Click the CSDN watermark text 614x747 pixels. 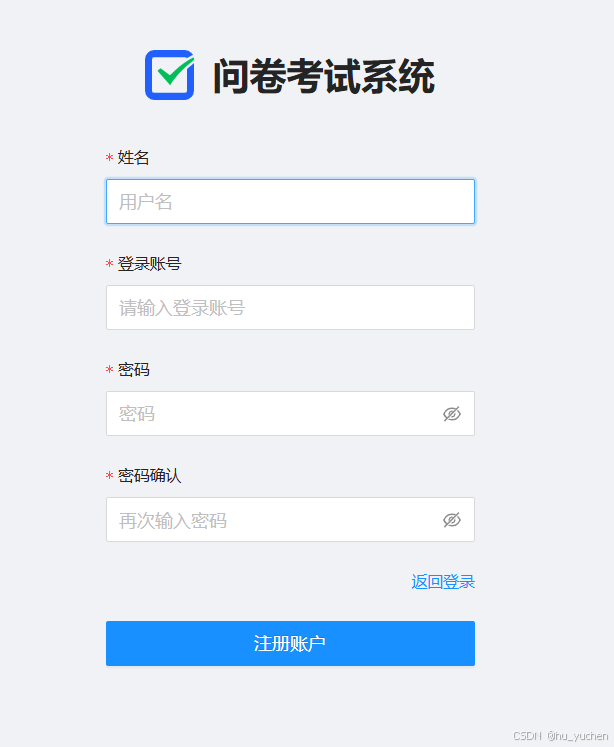tap(527, 736)
